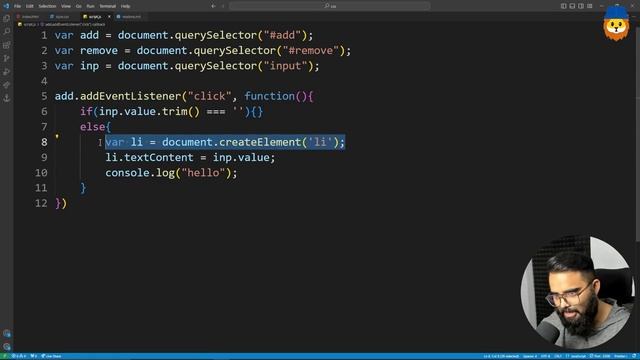640x360 pixels.
Task: Open the Go menu
Action: pos(78,6)
